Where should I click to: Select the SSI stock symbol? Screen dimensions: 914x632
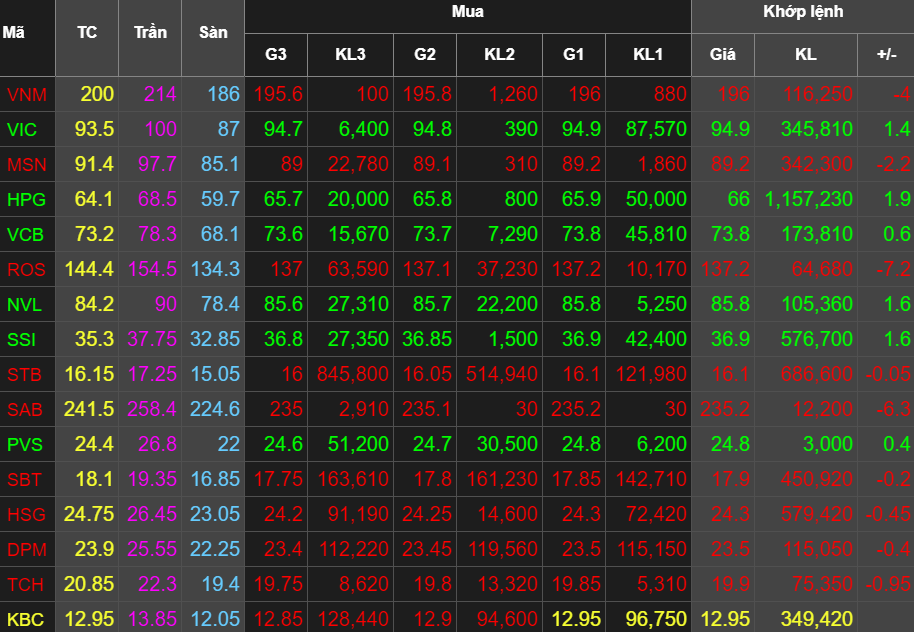[21, 339]
